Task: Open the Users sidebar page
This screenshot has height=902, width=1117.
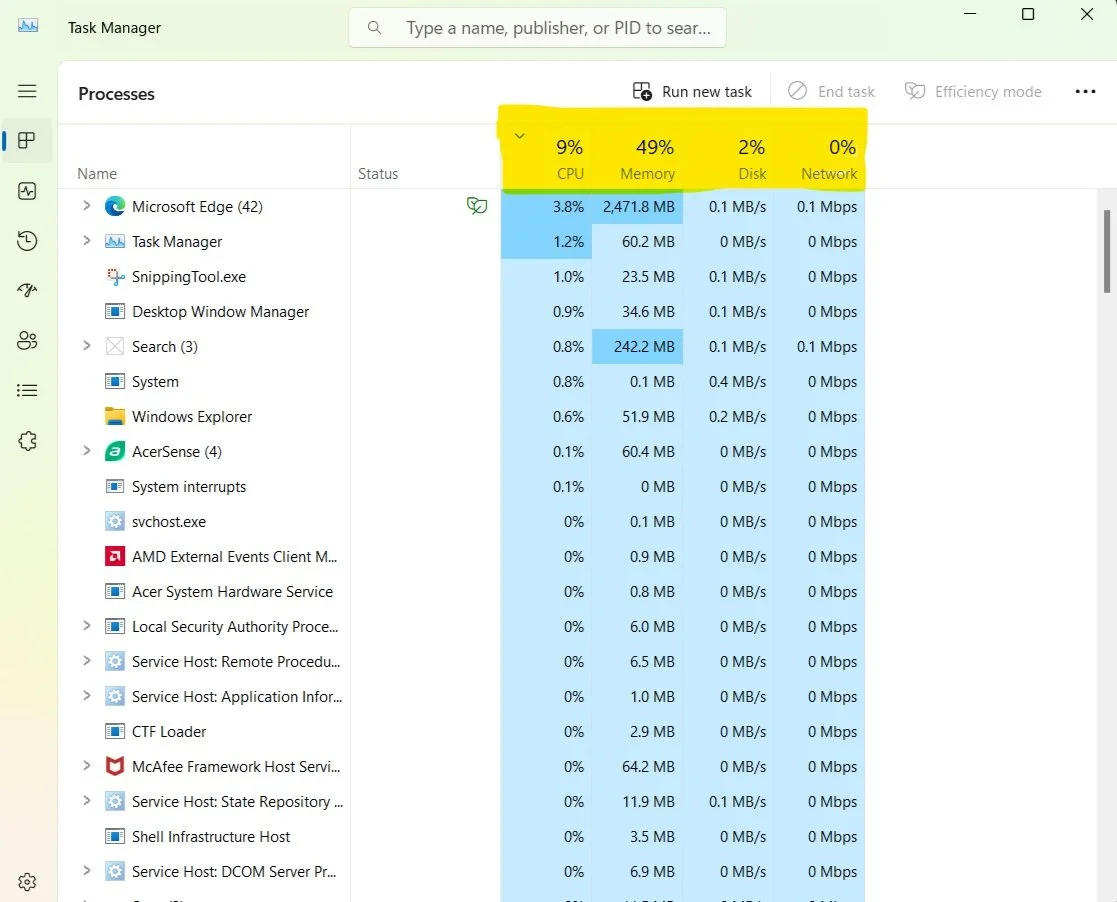Action: click(27, 341)
